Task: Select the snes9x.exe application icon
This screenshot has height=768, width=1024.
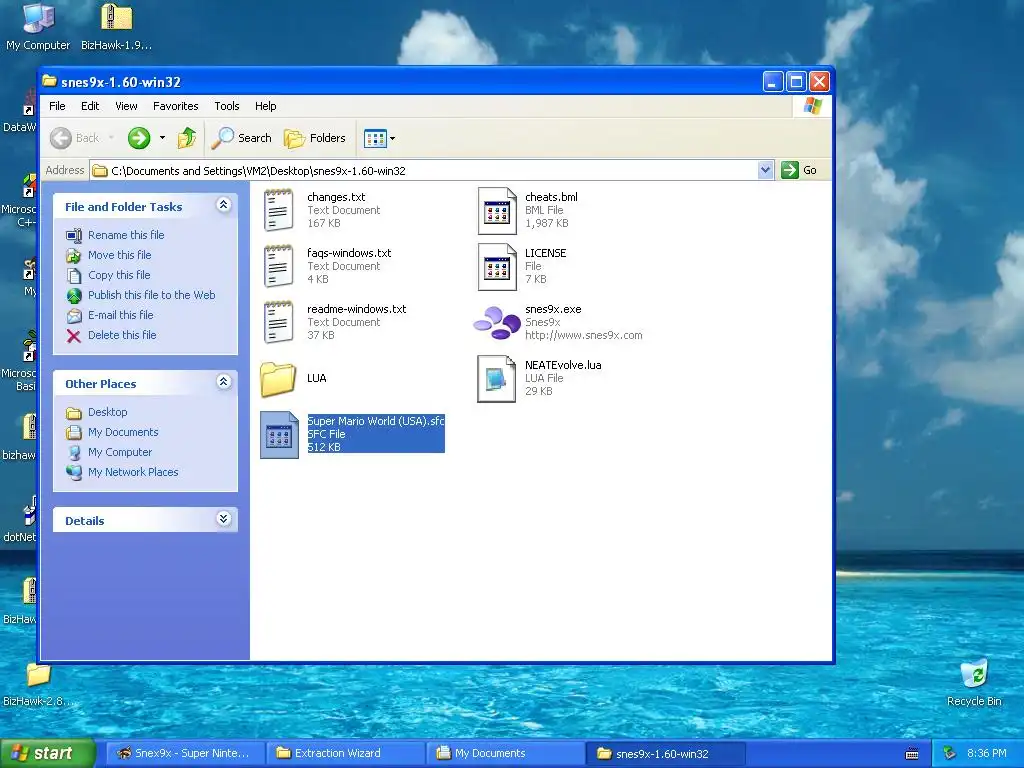Action: click(x=497, y=323)
